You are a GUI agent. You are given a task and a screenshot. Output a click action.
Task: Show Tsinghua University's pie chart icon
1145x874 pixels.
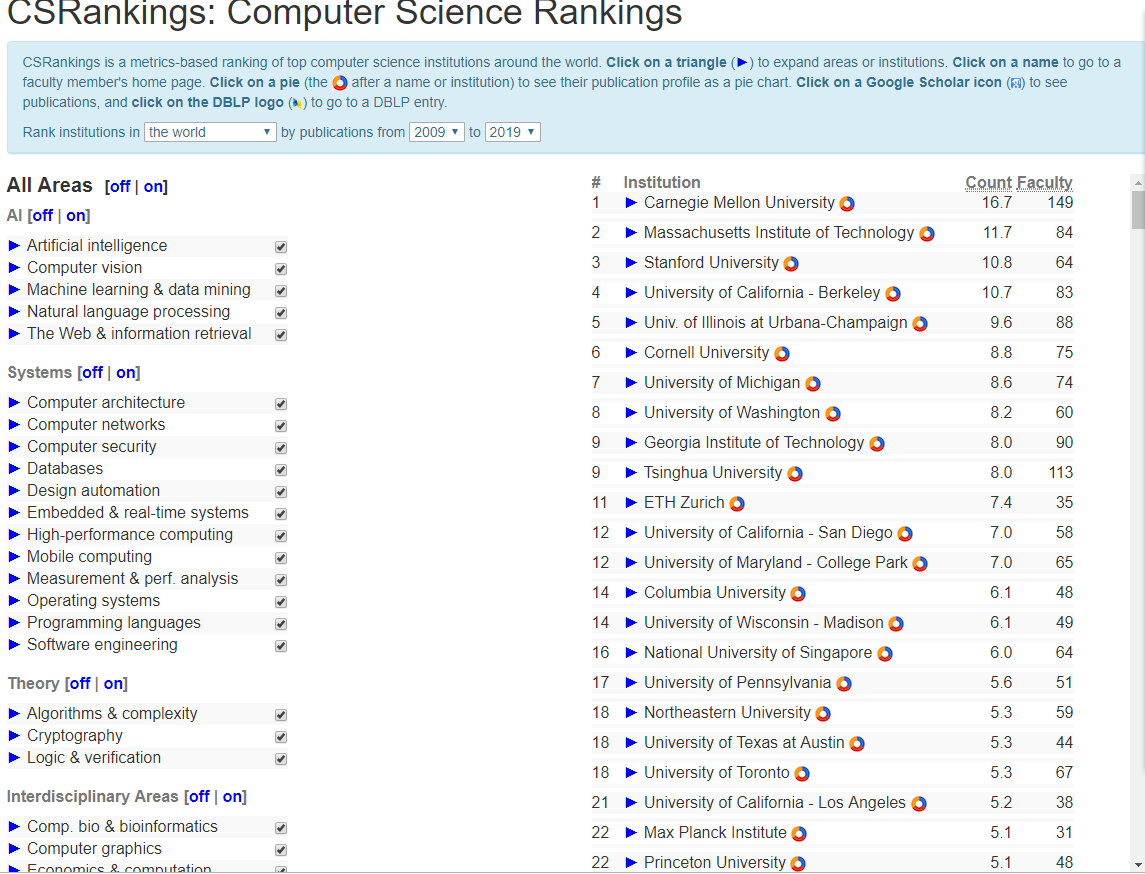click(x=794, y=473)
